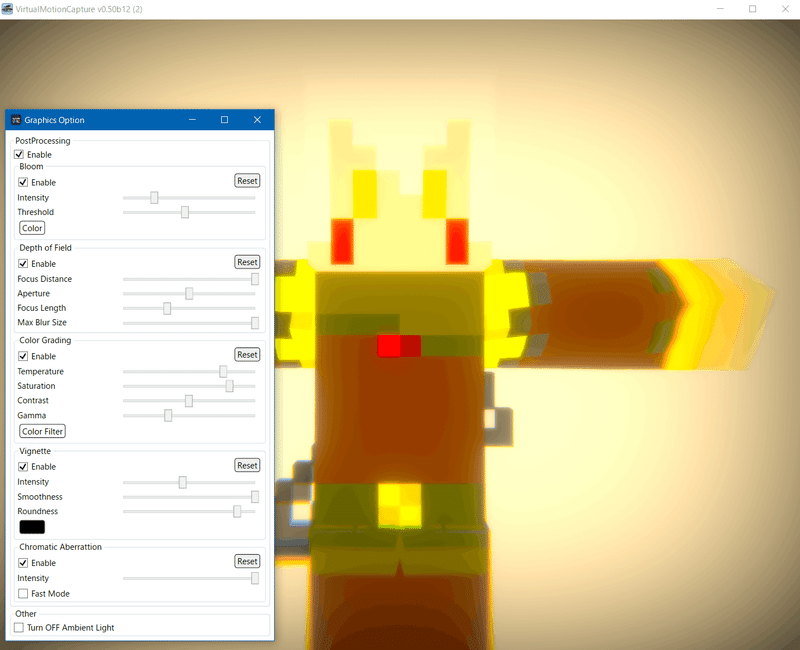Click the Focus Length slider handle
The height and width of the screenshot is (650, 800).
click(x=167, y=308)
